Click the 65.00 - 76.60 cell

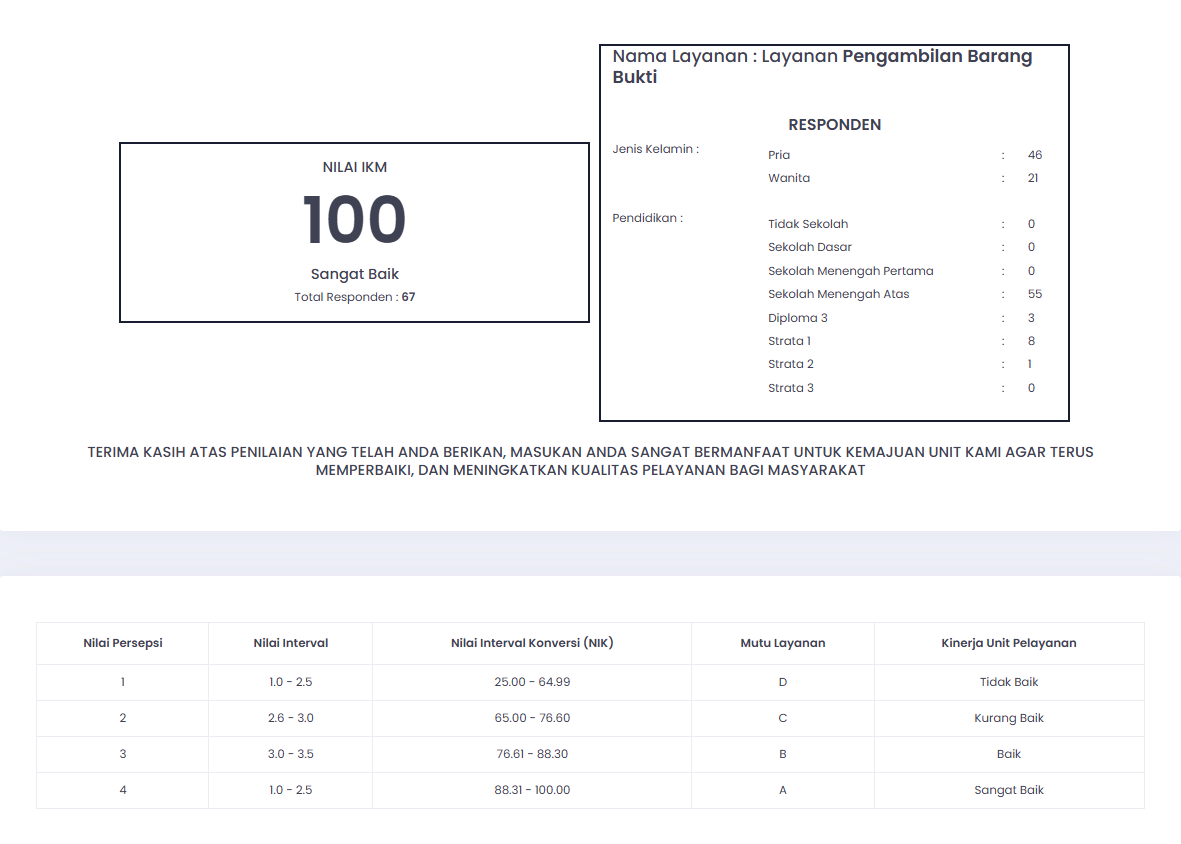coord(532,718)
